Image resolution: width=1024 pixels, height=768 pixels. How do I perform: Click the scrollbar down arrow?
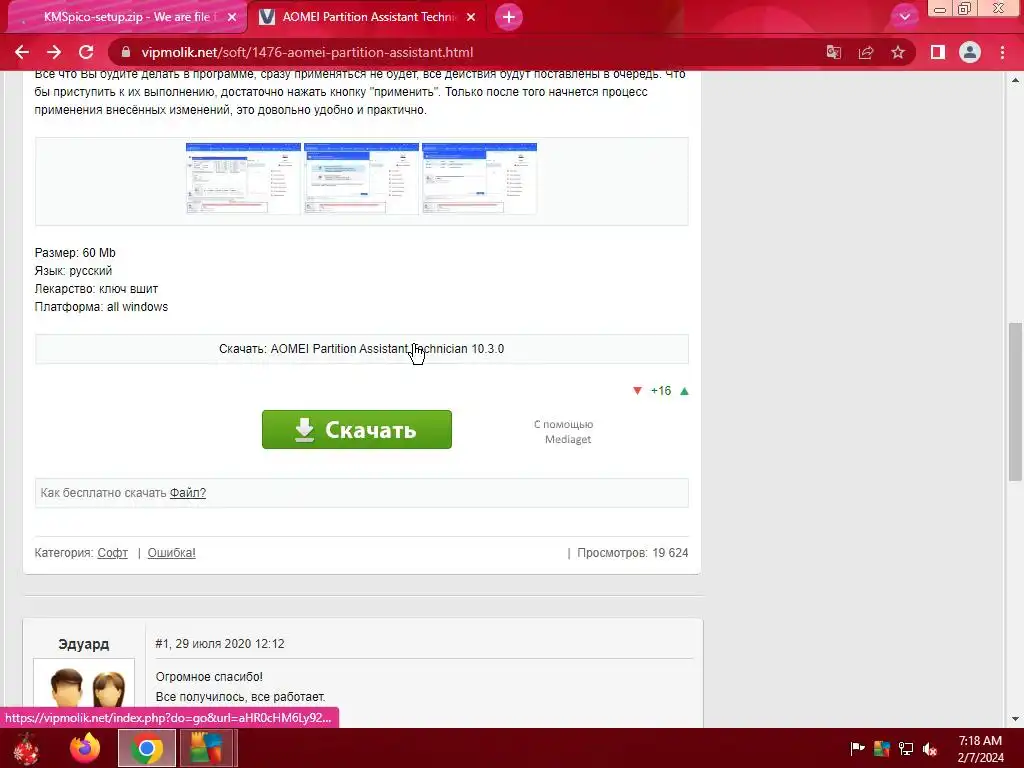(x=1015, y=719)
